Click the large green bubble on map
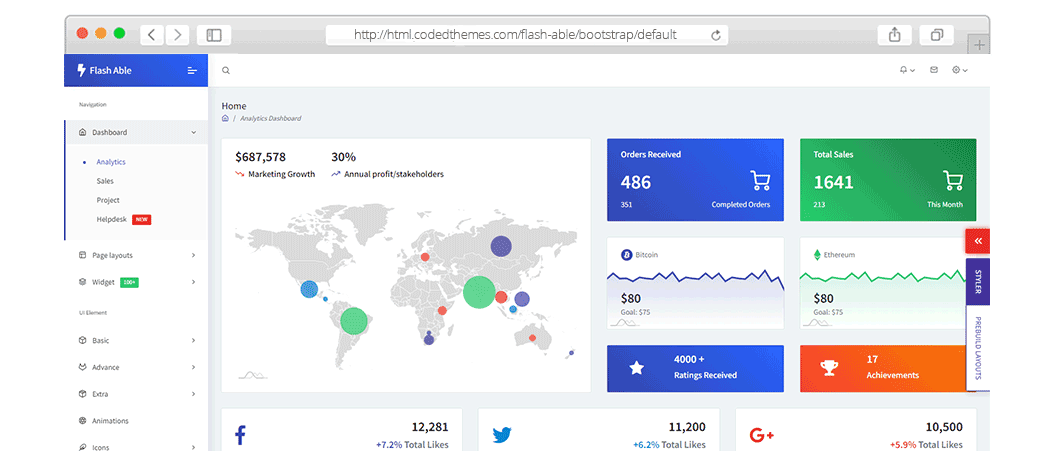The height and width of the screenshot is (451, 1060). pos(479,291)
